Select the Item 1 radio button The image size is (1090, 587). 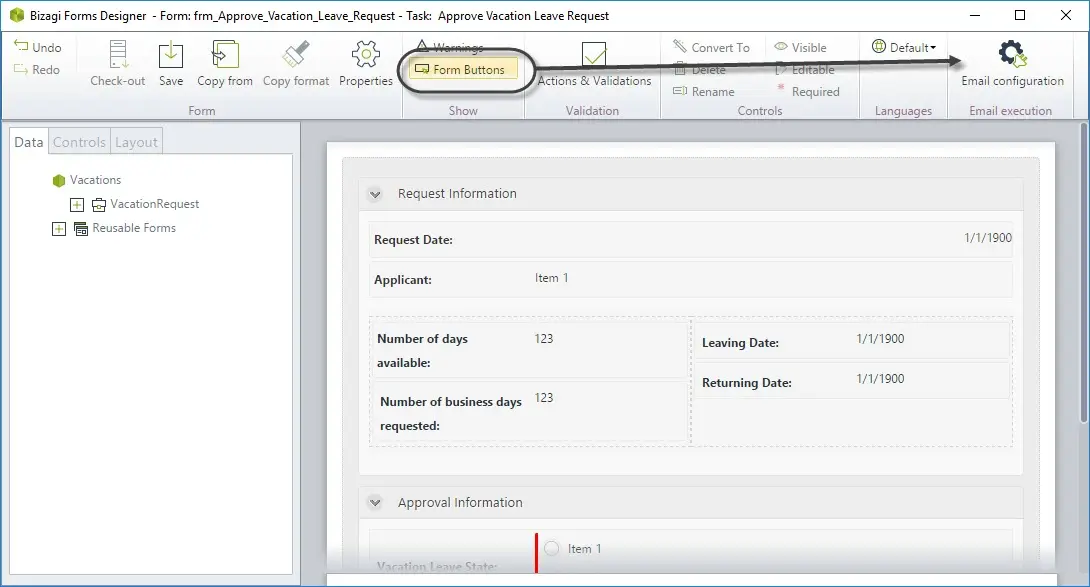coord(551,548)
